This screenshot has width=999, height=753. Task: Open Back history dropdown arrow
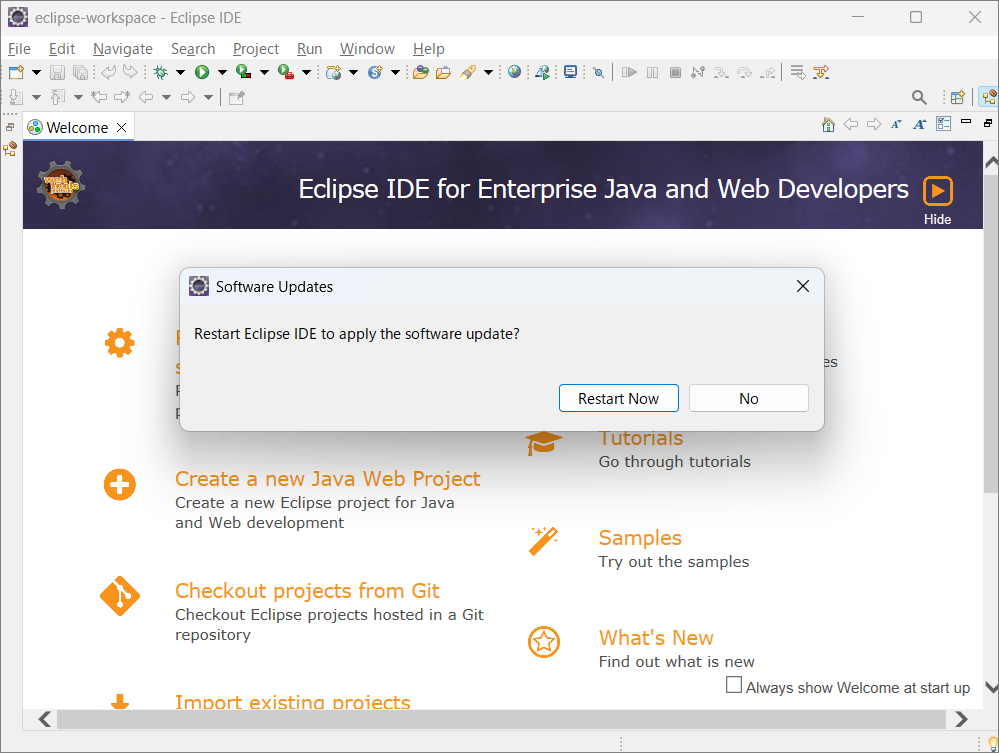pyautogui.click(x=166, y=97)
